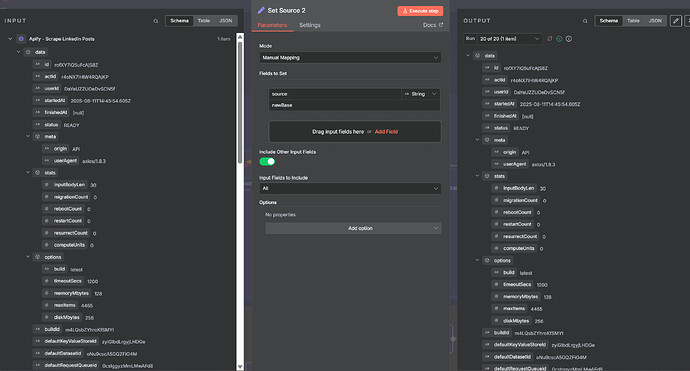Click the external link icon beside Docs

[441, 25]
